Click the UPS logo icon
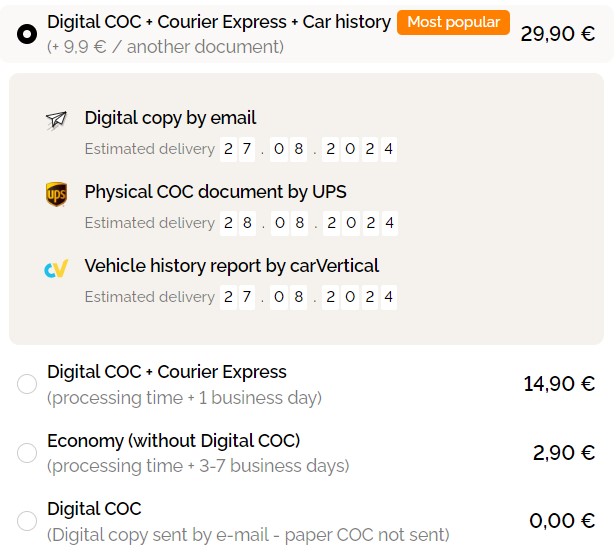Image resolution: width=616 pixels, height=553 pixels. tap(56, 193)
